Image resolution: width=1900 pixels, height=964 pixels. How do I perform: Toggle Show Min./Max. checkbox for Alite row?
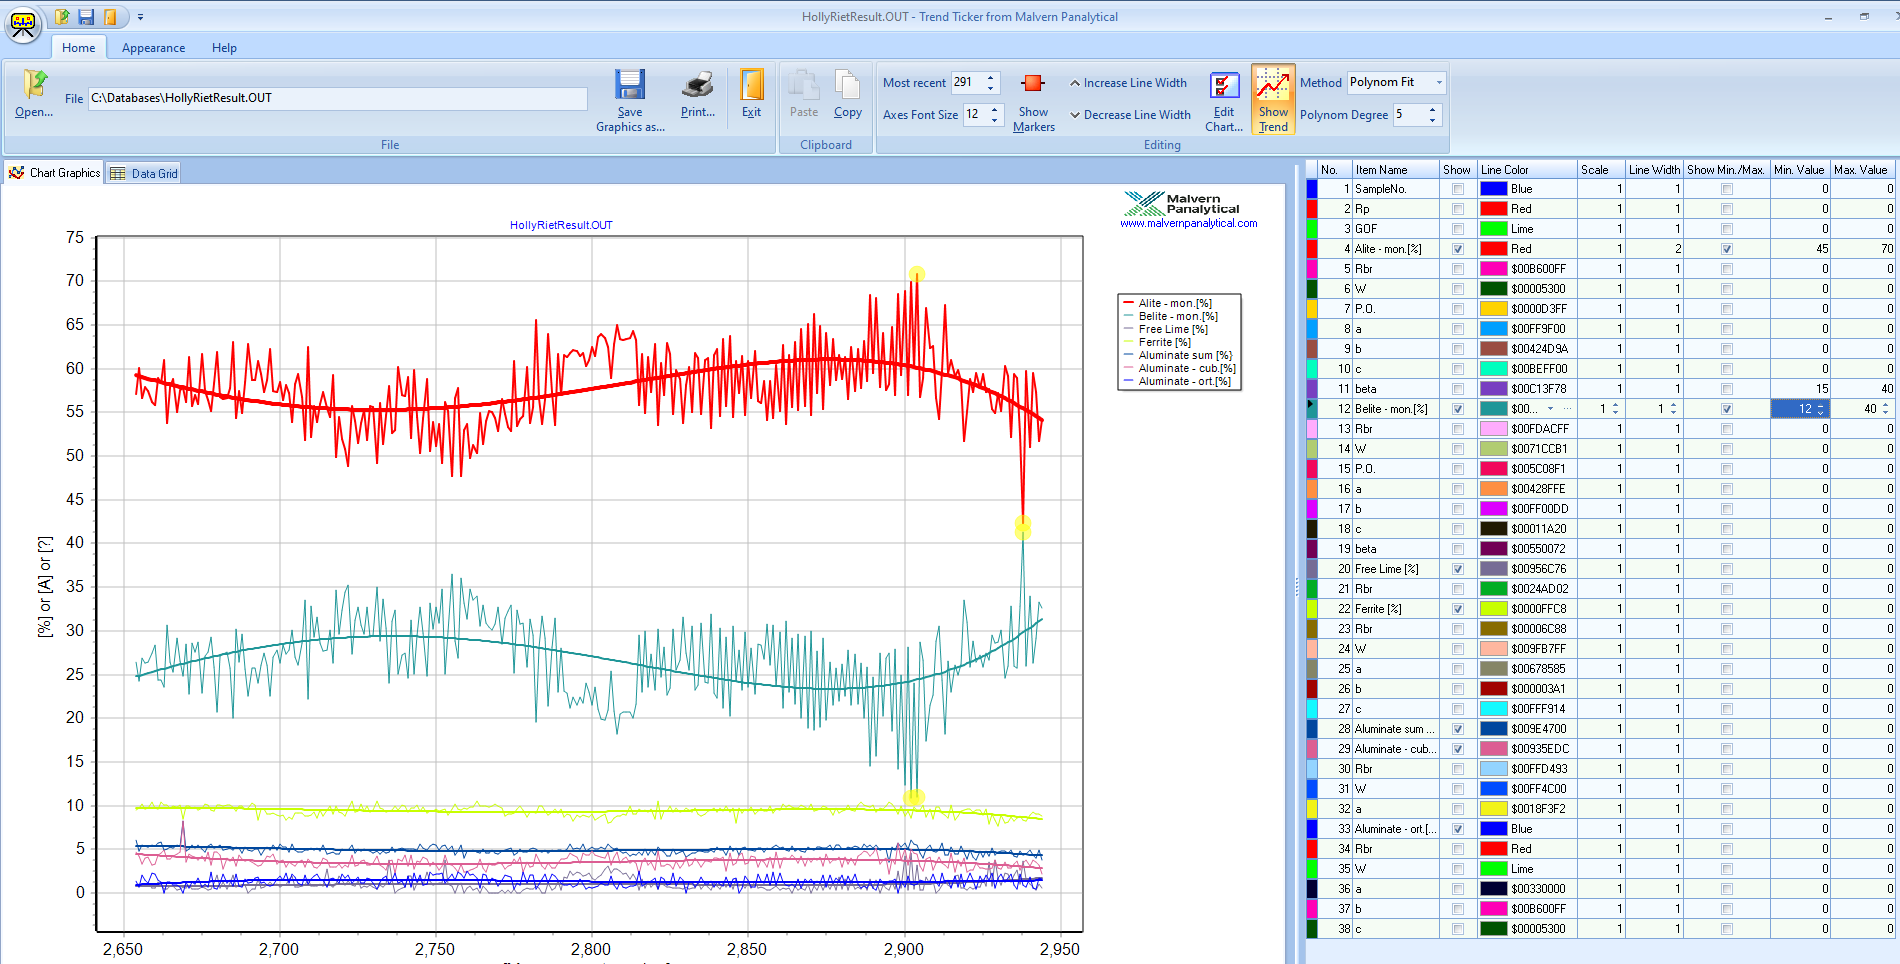point(1727,249)
